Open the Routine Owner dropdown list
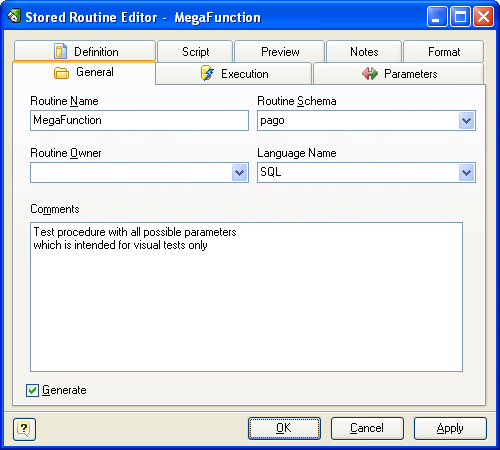The height and width of the screenshot is (450, 500). (x=239, y=173)
